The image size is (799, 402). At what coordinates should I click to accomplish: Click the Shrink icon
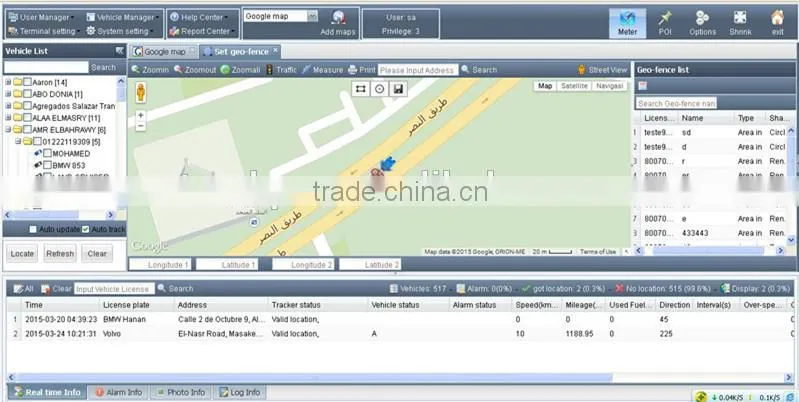click(740, 23)
